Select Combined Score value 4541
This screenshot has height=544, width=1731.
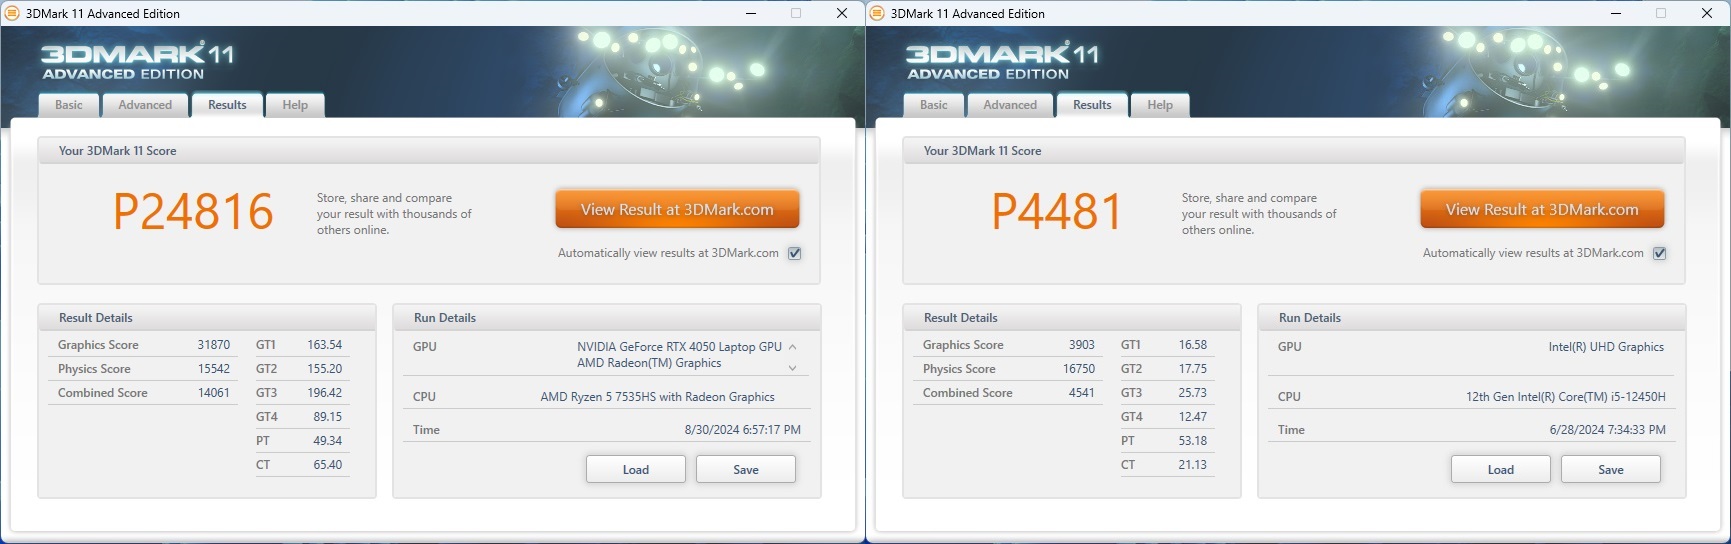coord(1082,393)
